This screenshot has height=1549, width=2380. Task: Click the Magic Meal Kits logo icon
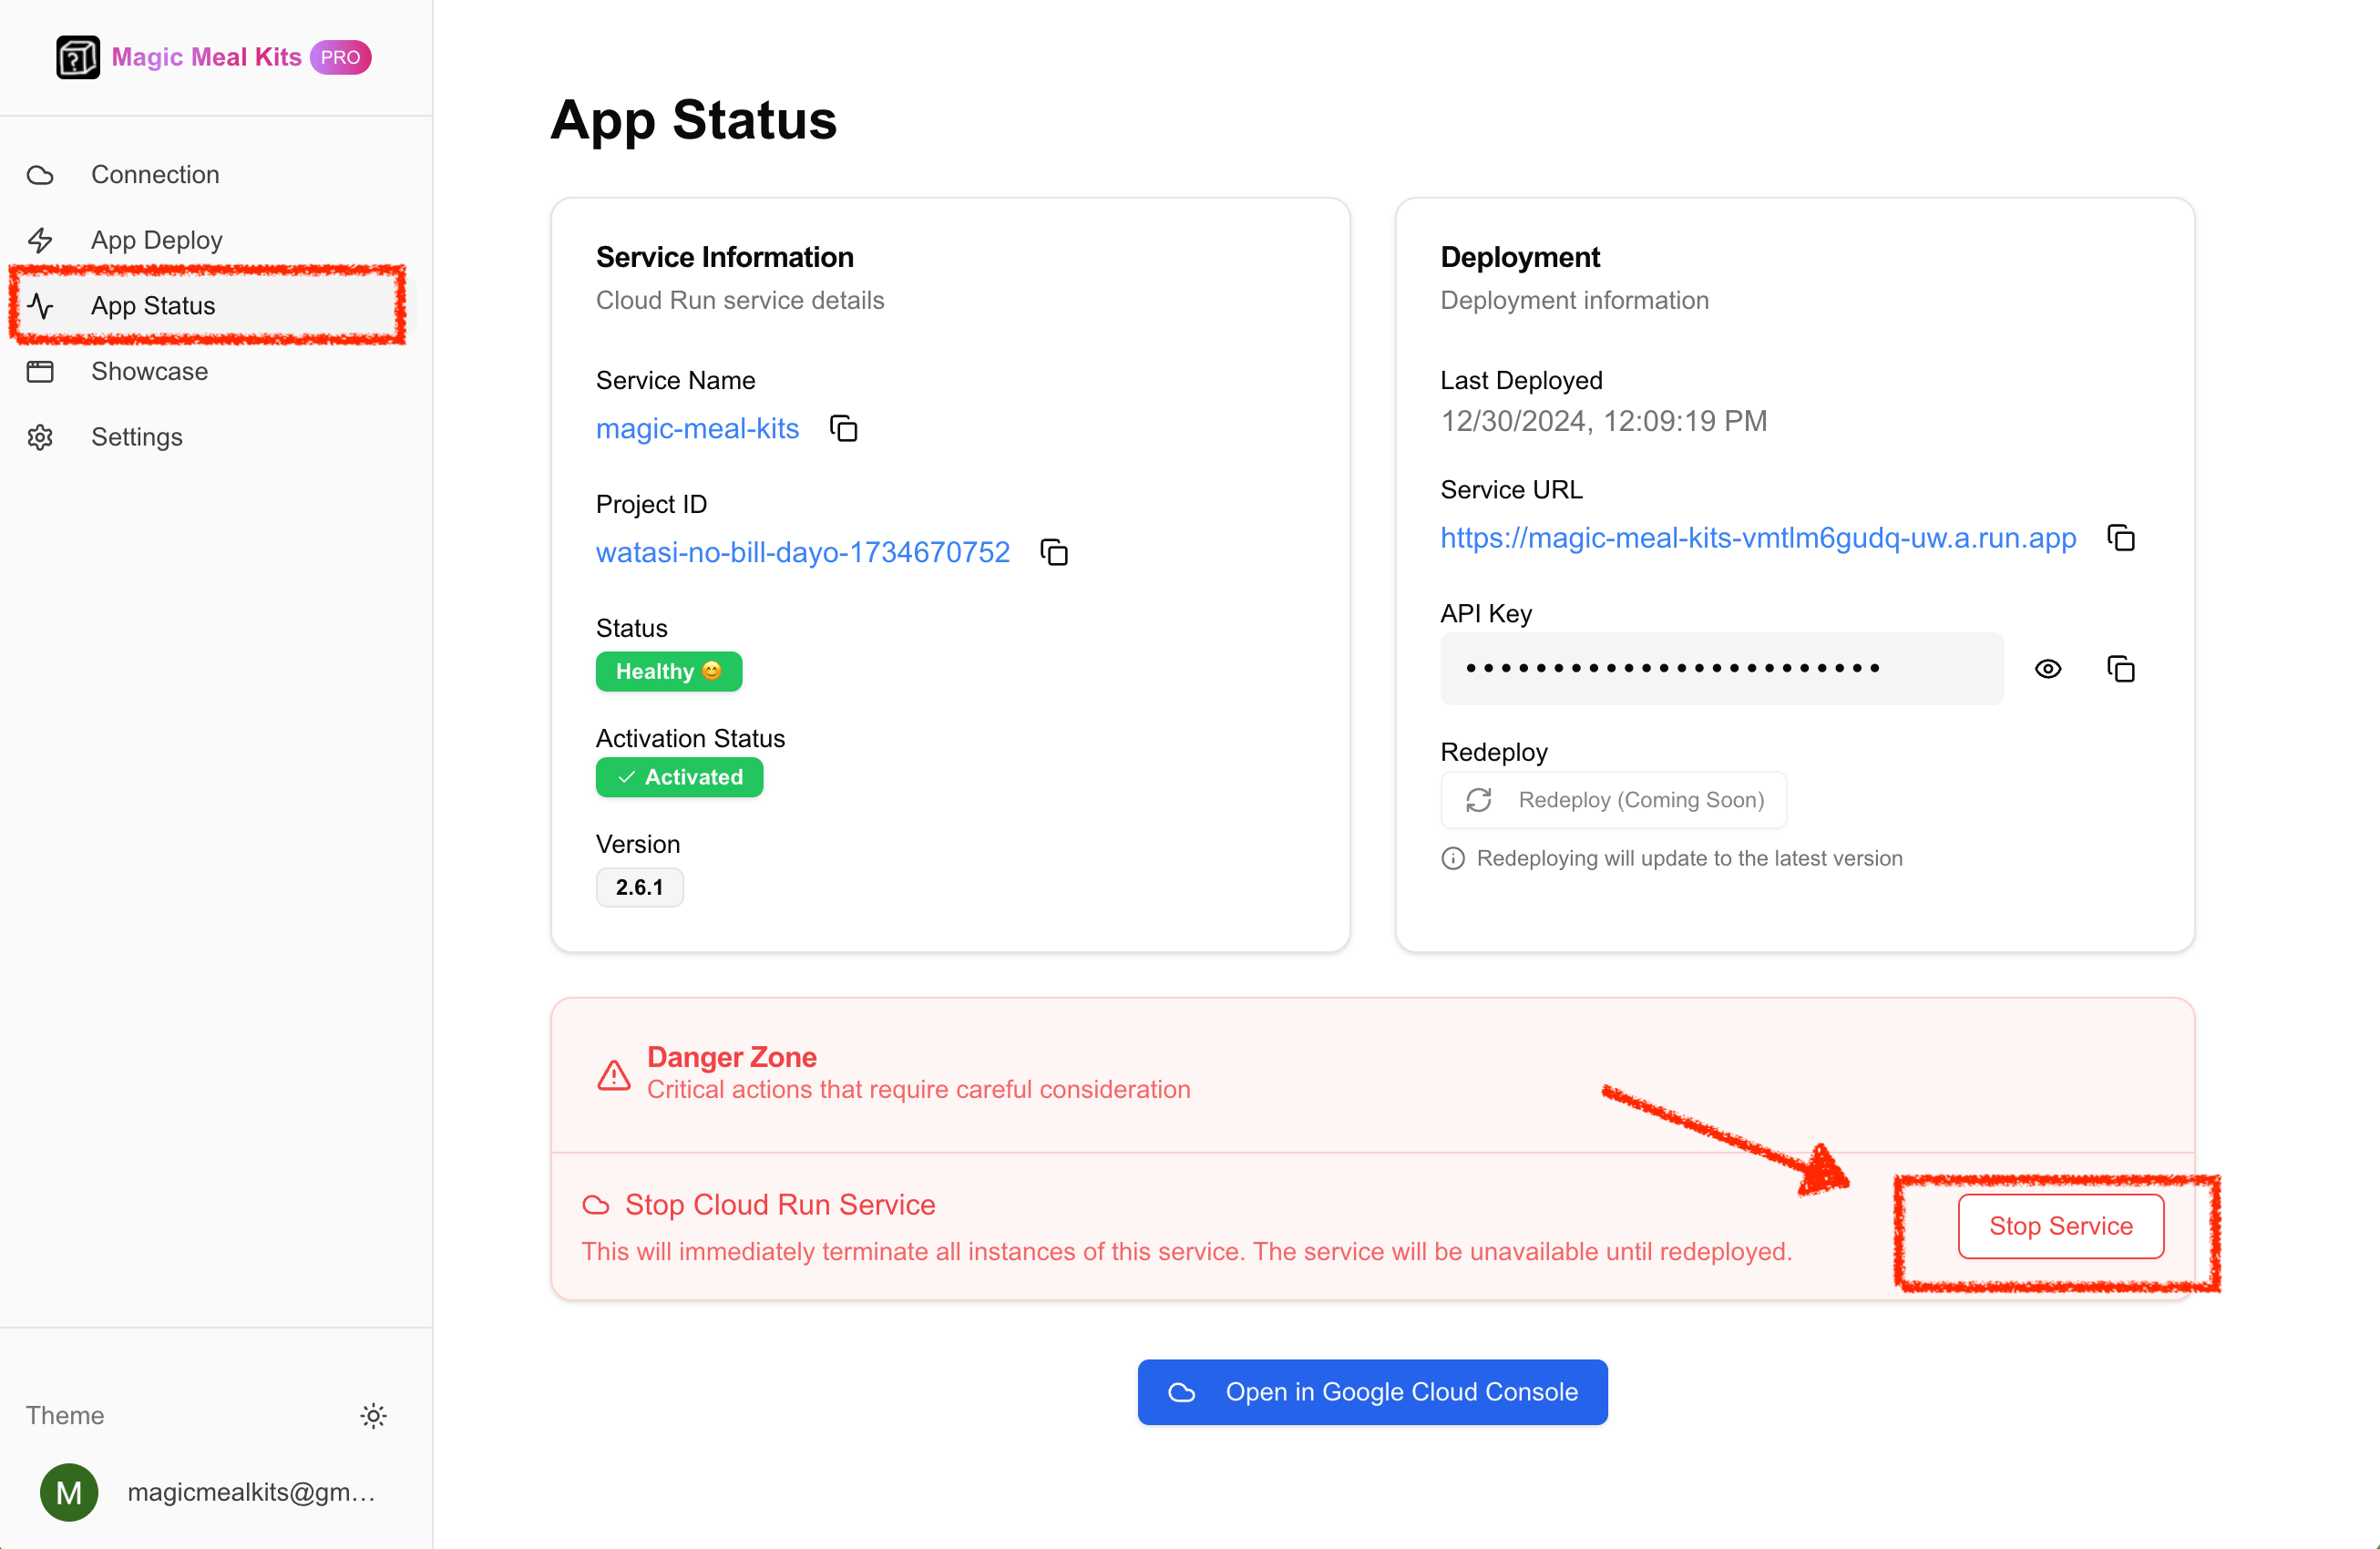click(77, 57)
